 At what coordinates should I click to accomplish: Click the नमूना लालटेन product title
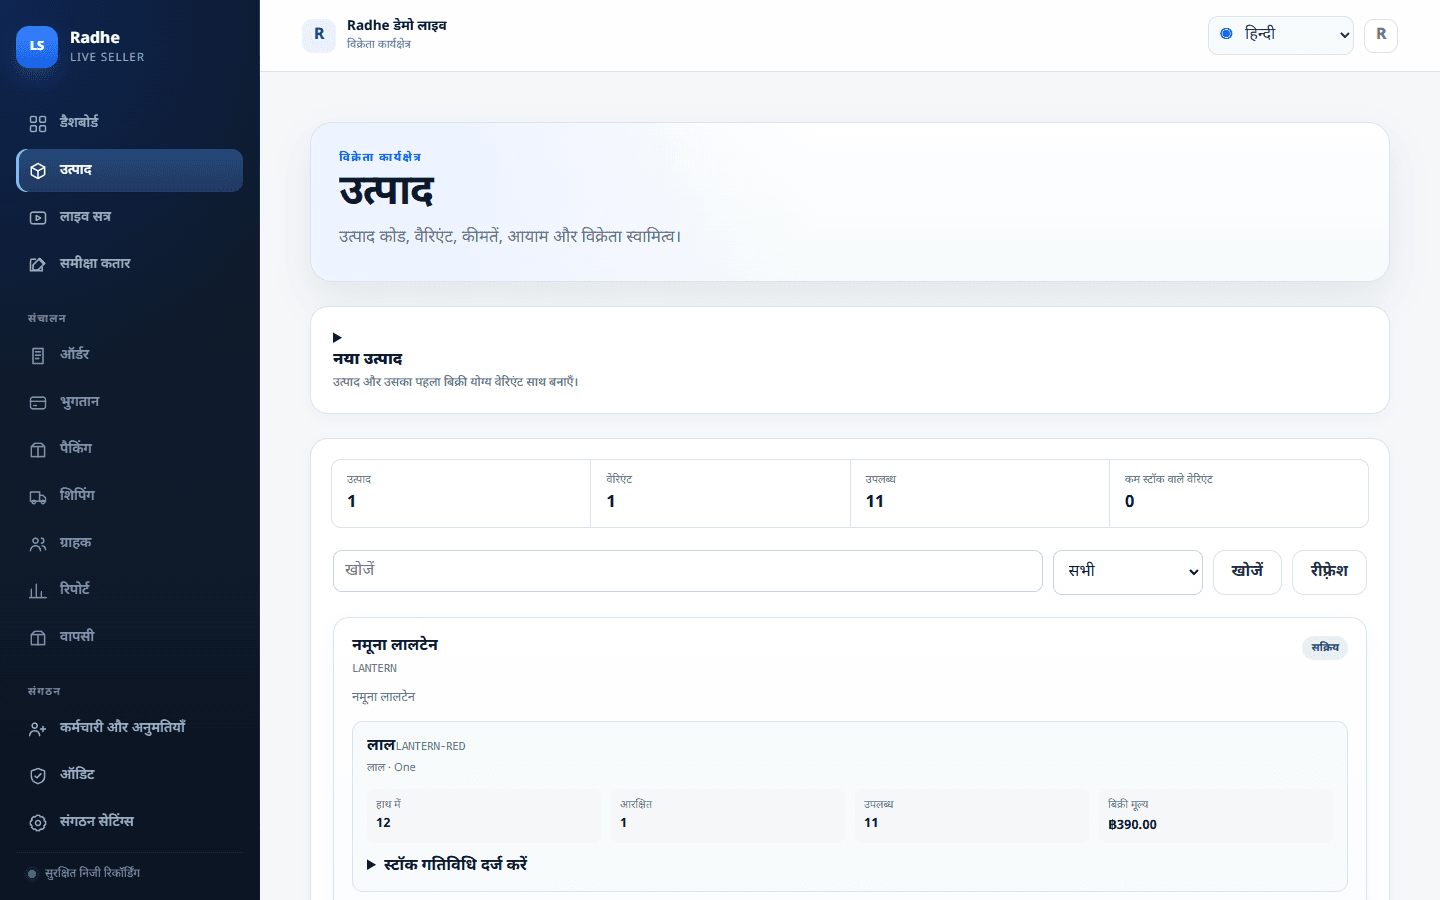coord(395,645)
